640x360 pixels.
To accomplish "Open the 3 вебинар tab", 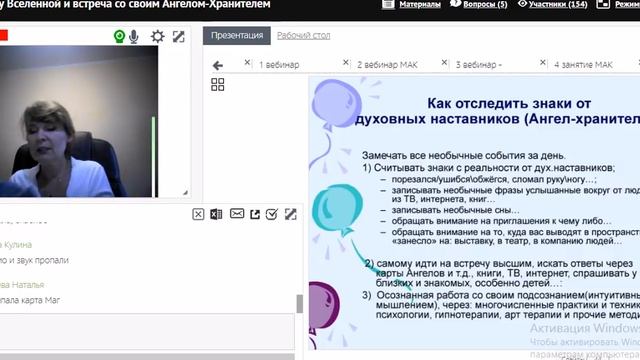I will click(479, 64).
